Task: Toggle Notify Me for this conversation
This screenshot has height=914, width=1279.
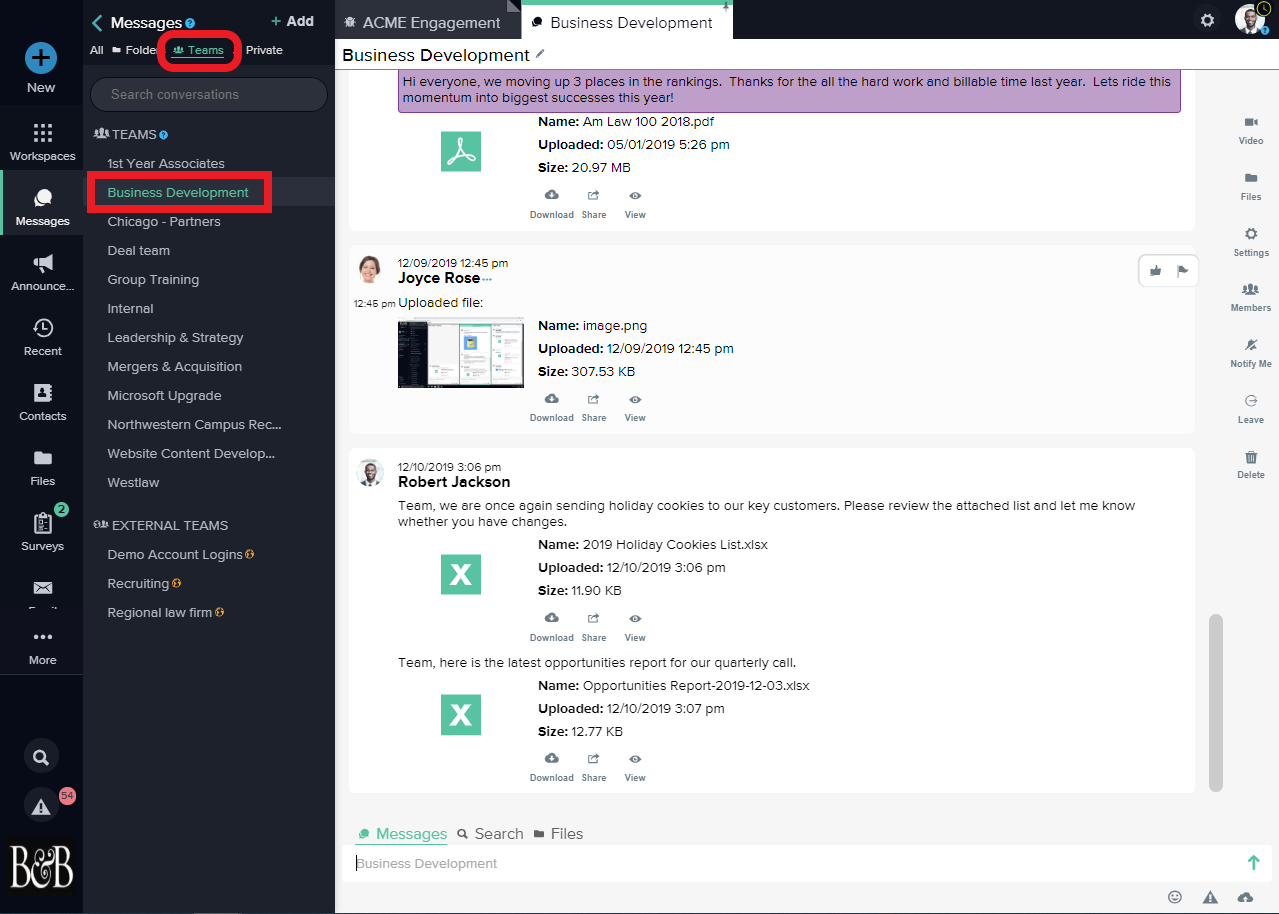Action: [1251, 353]
